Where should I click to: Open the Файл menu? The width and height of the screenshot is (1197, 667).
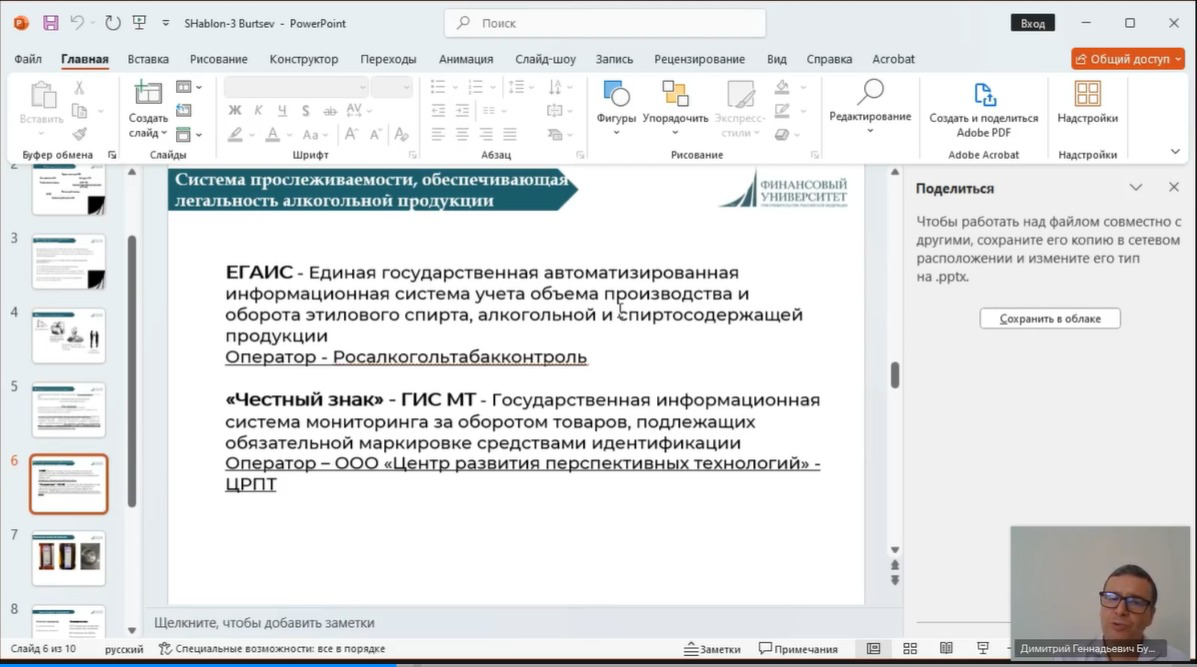pyautogui.click(x=27, y=59)
